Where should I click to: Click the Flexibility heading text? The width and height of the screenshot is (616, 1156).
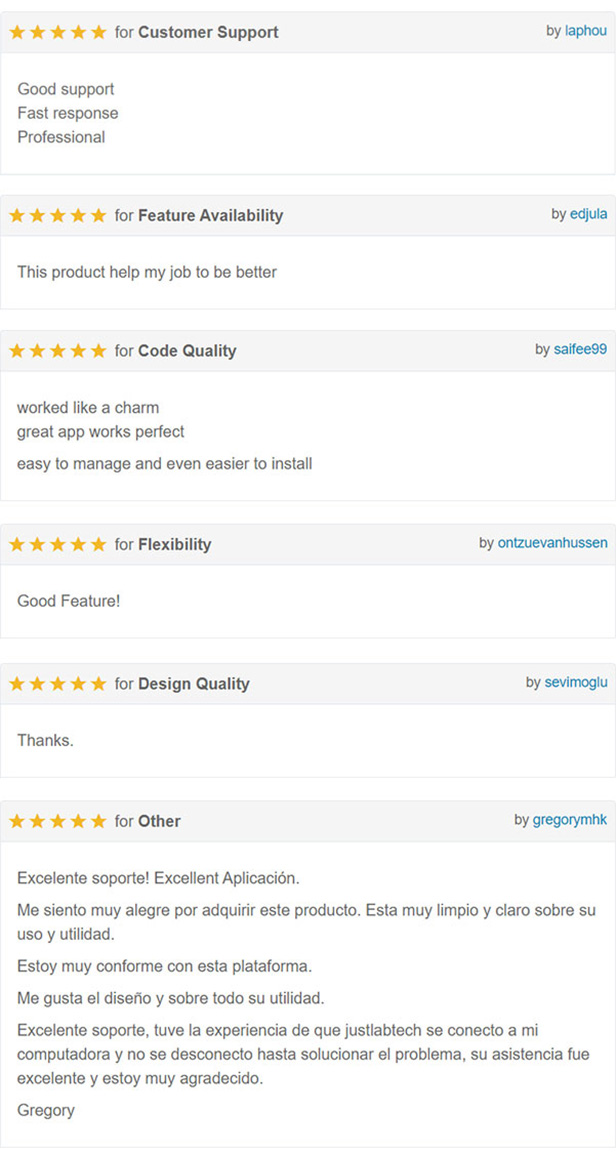click(175, 544)
